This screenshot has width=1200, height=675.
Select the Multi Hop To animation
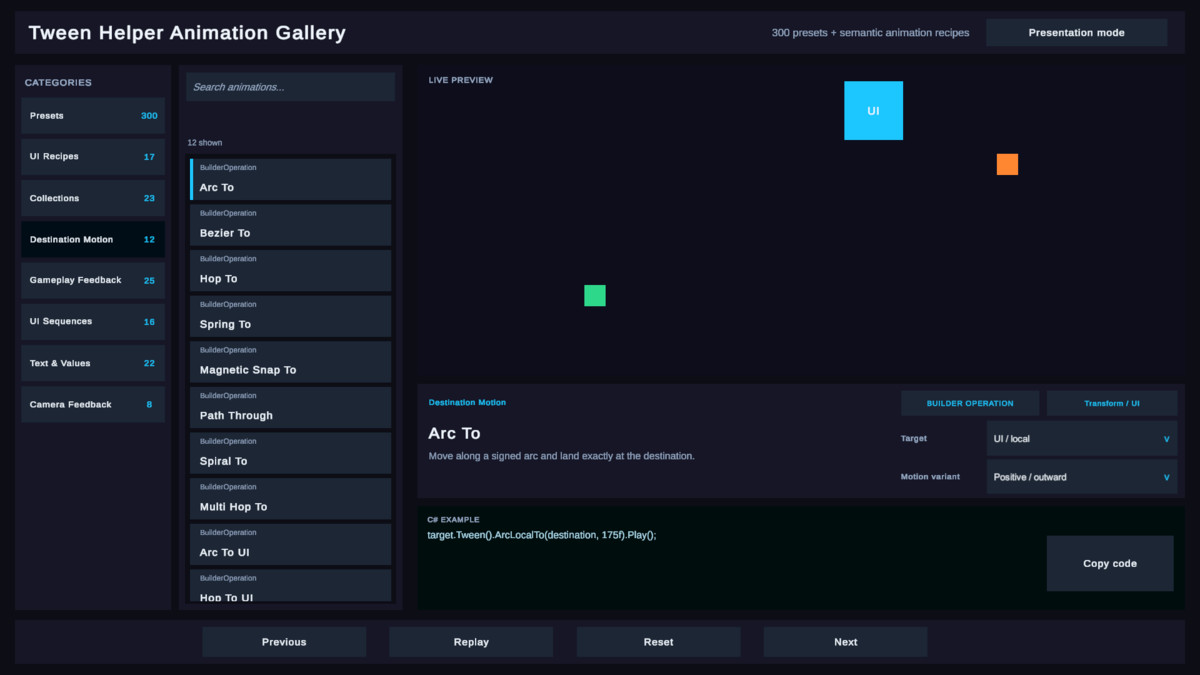click(x=290, y=499)
